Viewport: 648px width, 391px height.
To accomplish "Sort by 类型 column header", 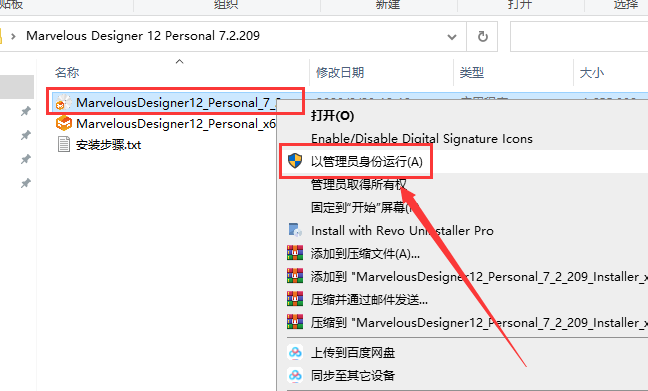I will [472, 73].
